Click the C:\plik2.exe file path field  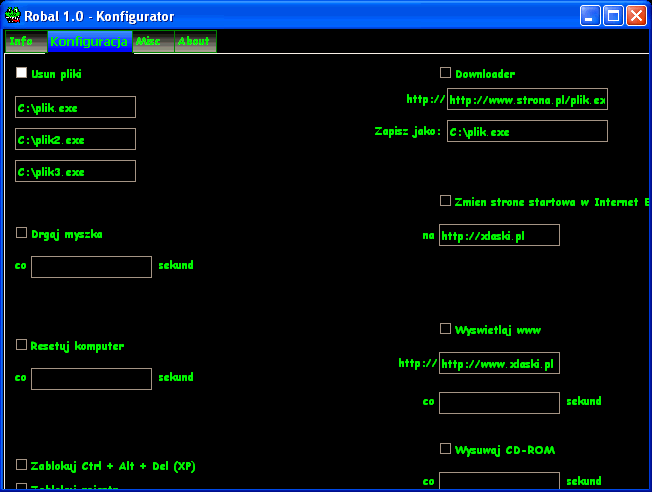[x=75, y=139]
